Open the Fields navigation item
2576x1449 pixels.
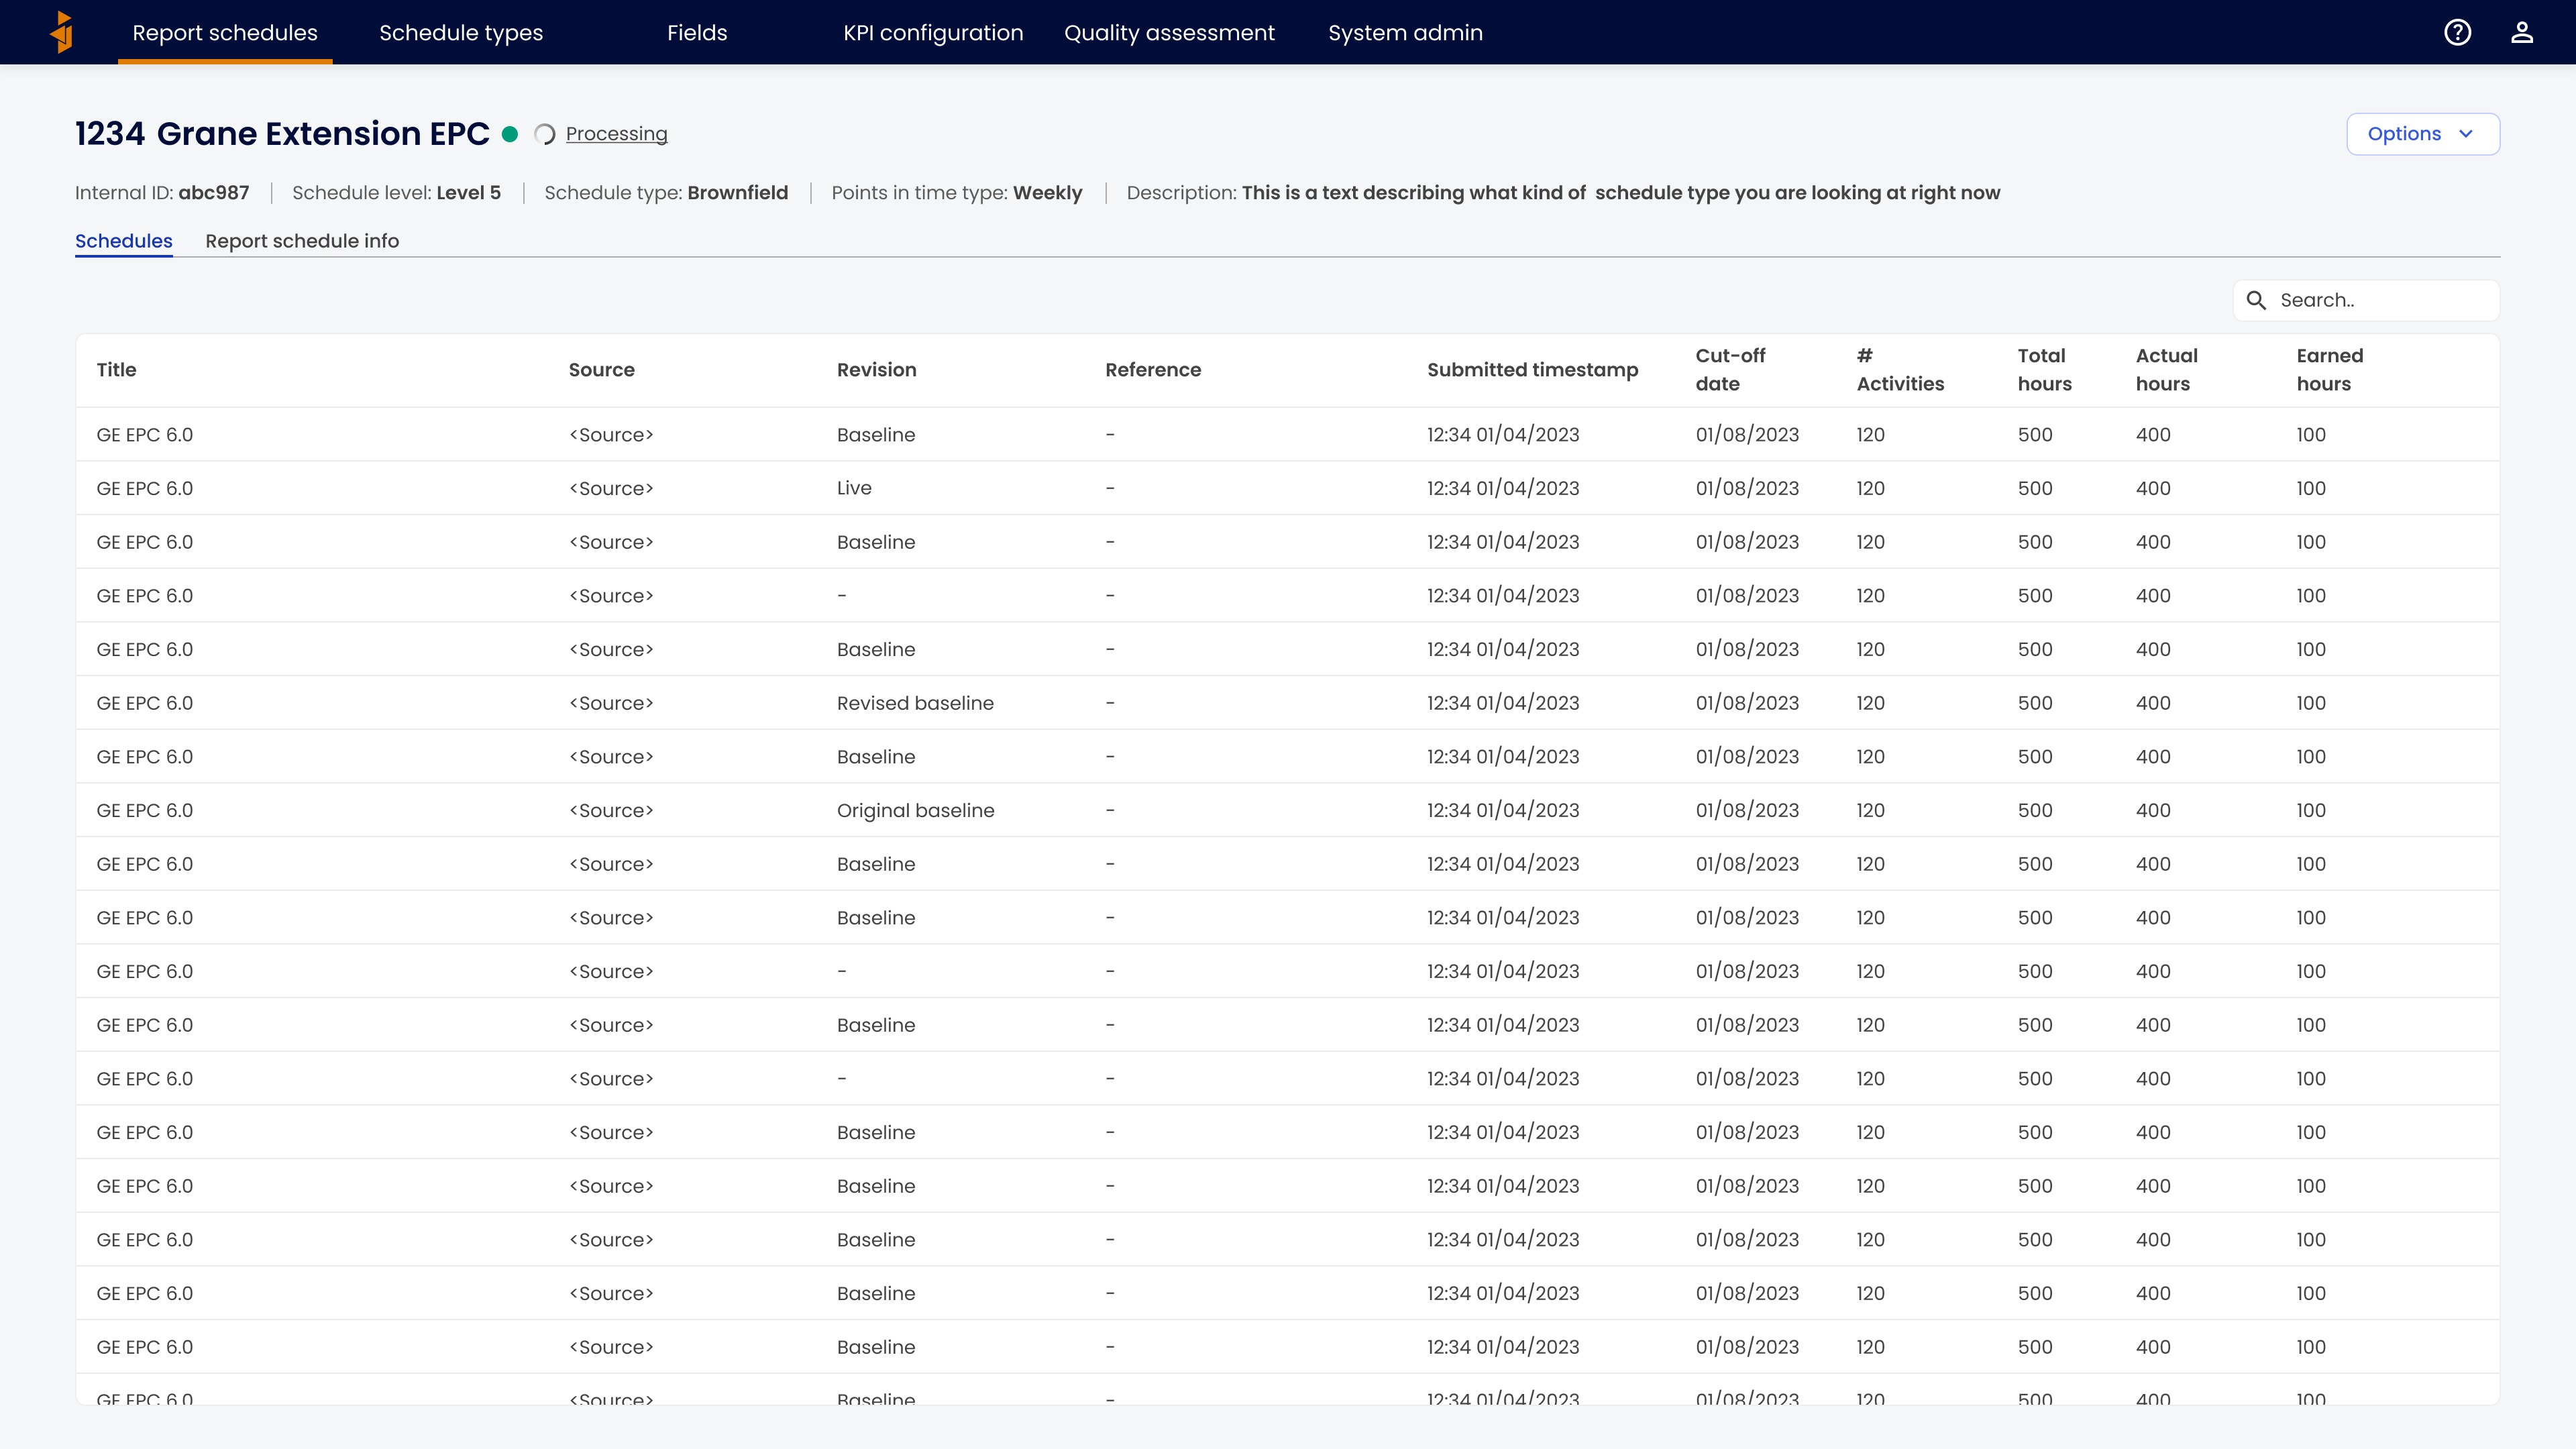coord(697,32)
